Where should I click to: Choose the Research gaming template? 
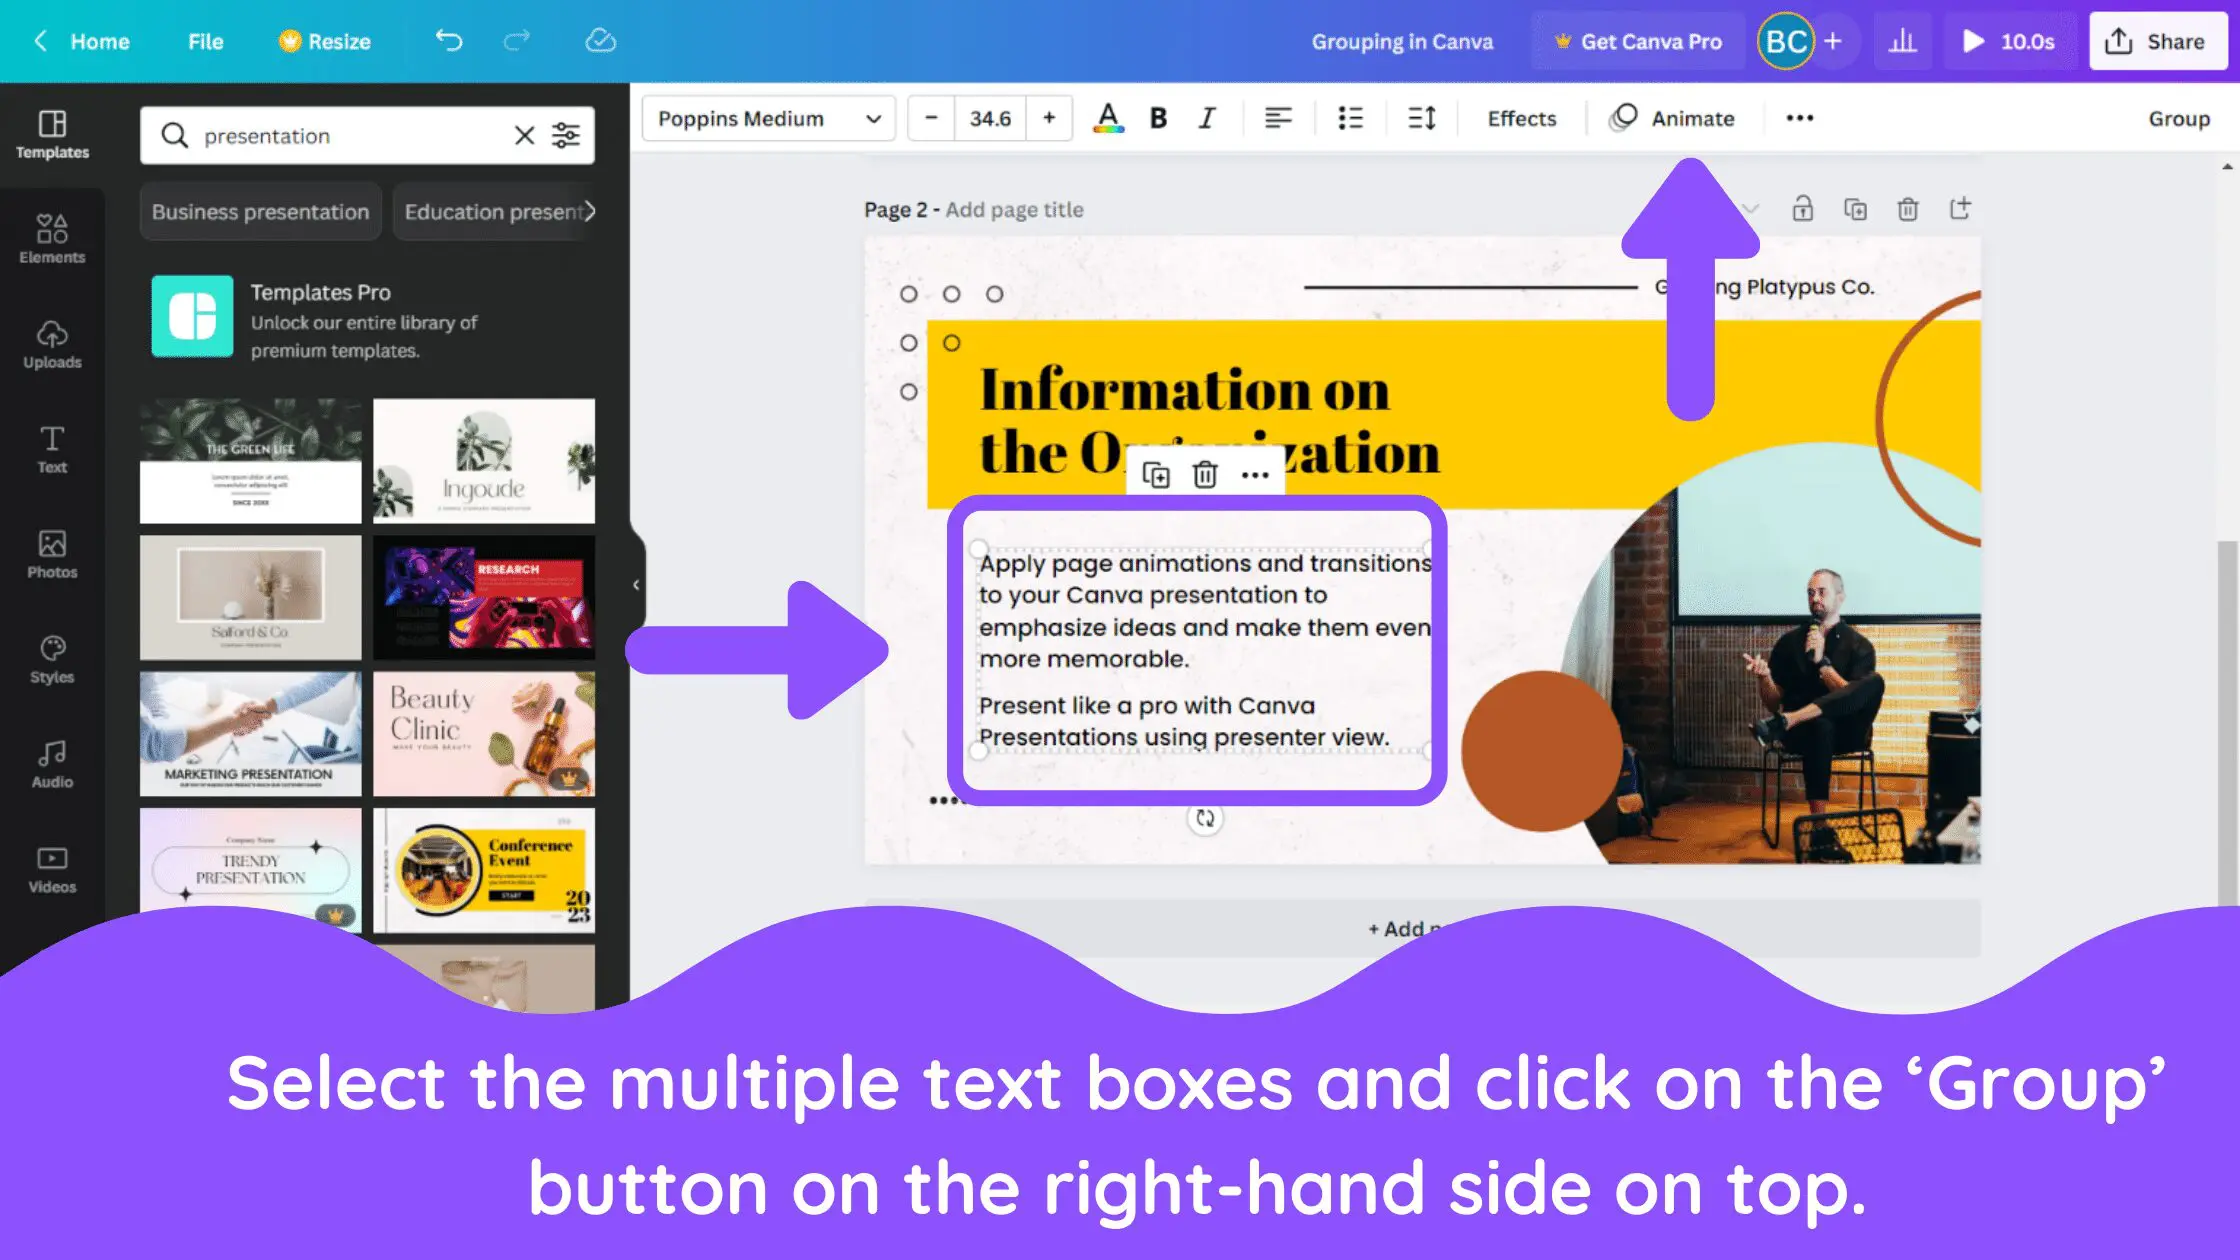(484, 597)
